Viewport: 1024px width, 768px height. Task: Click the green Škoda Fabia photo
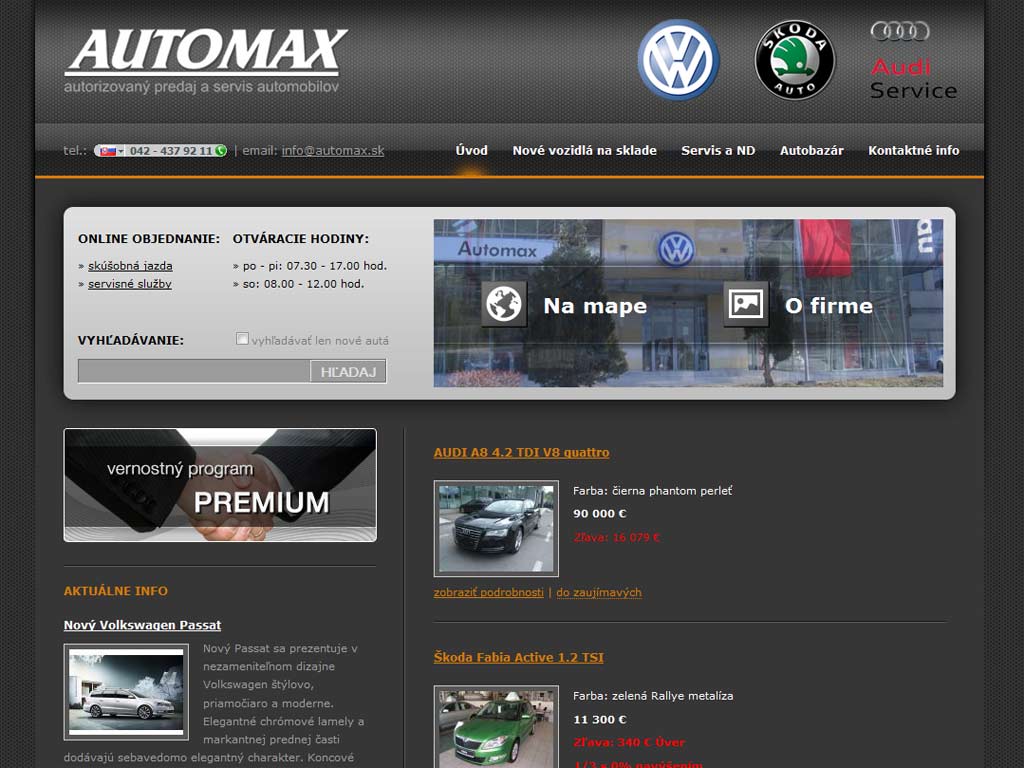(x=496, y=727)
